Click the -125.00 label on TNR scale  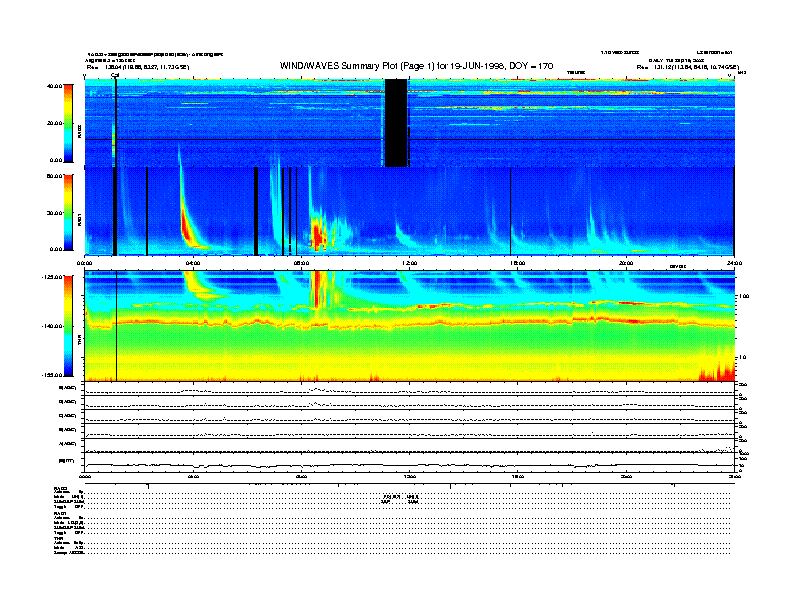click(52, 277)
